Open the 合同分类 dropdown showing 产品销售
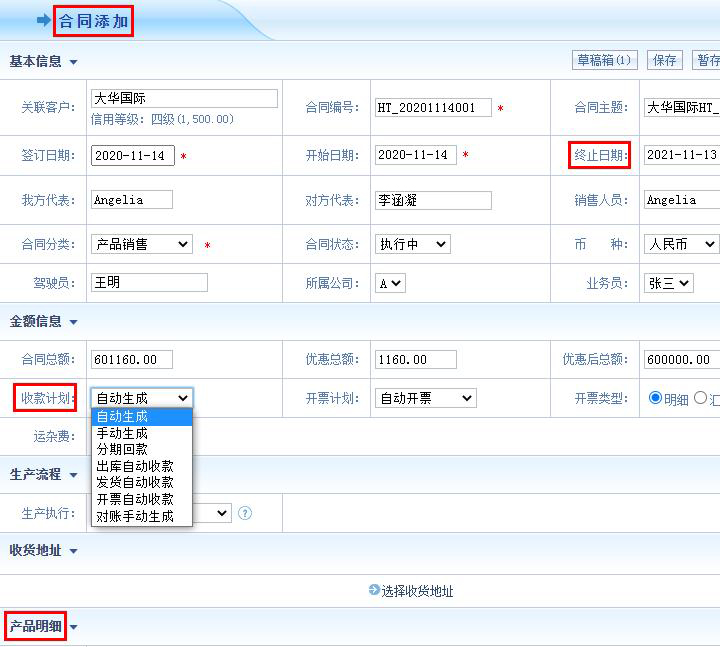This screenshot has height=647, width=720. coord(142,244)
